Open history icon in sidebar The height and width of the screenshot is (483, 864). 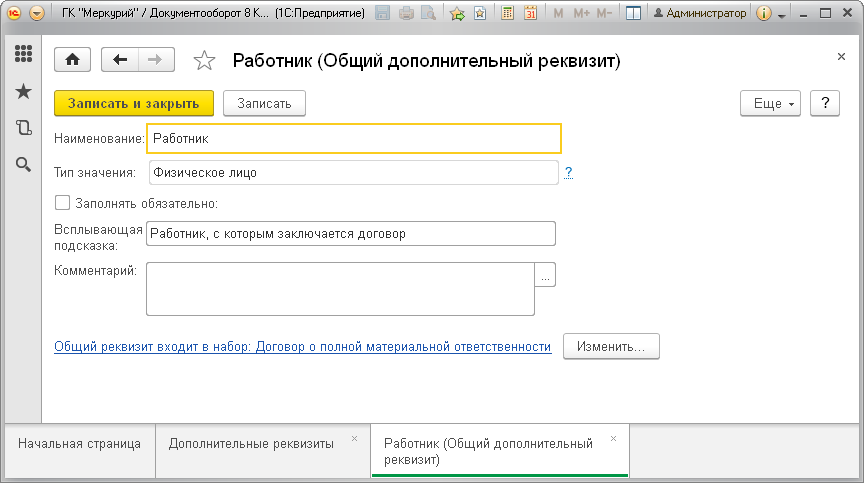click(23, 128)
